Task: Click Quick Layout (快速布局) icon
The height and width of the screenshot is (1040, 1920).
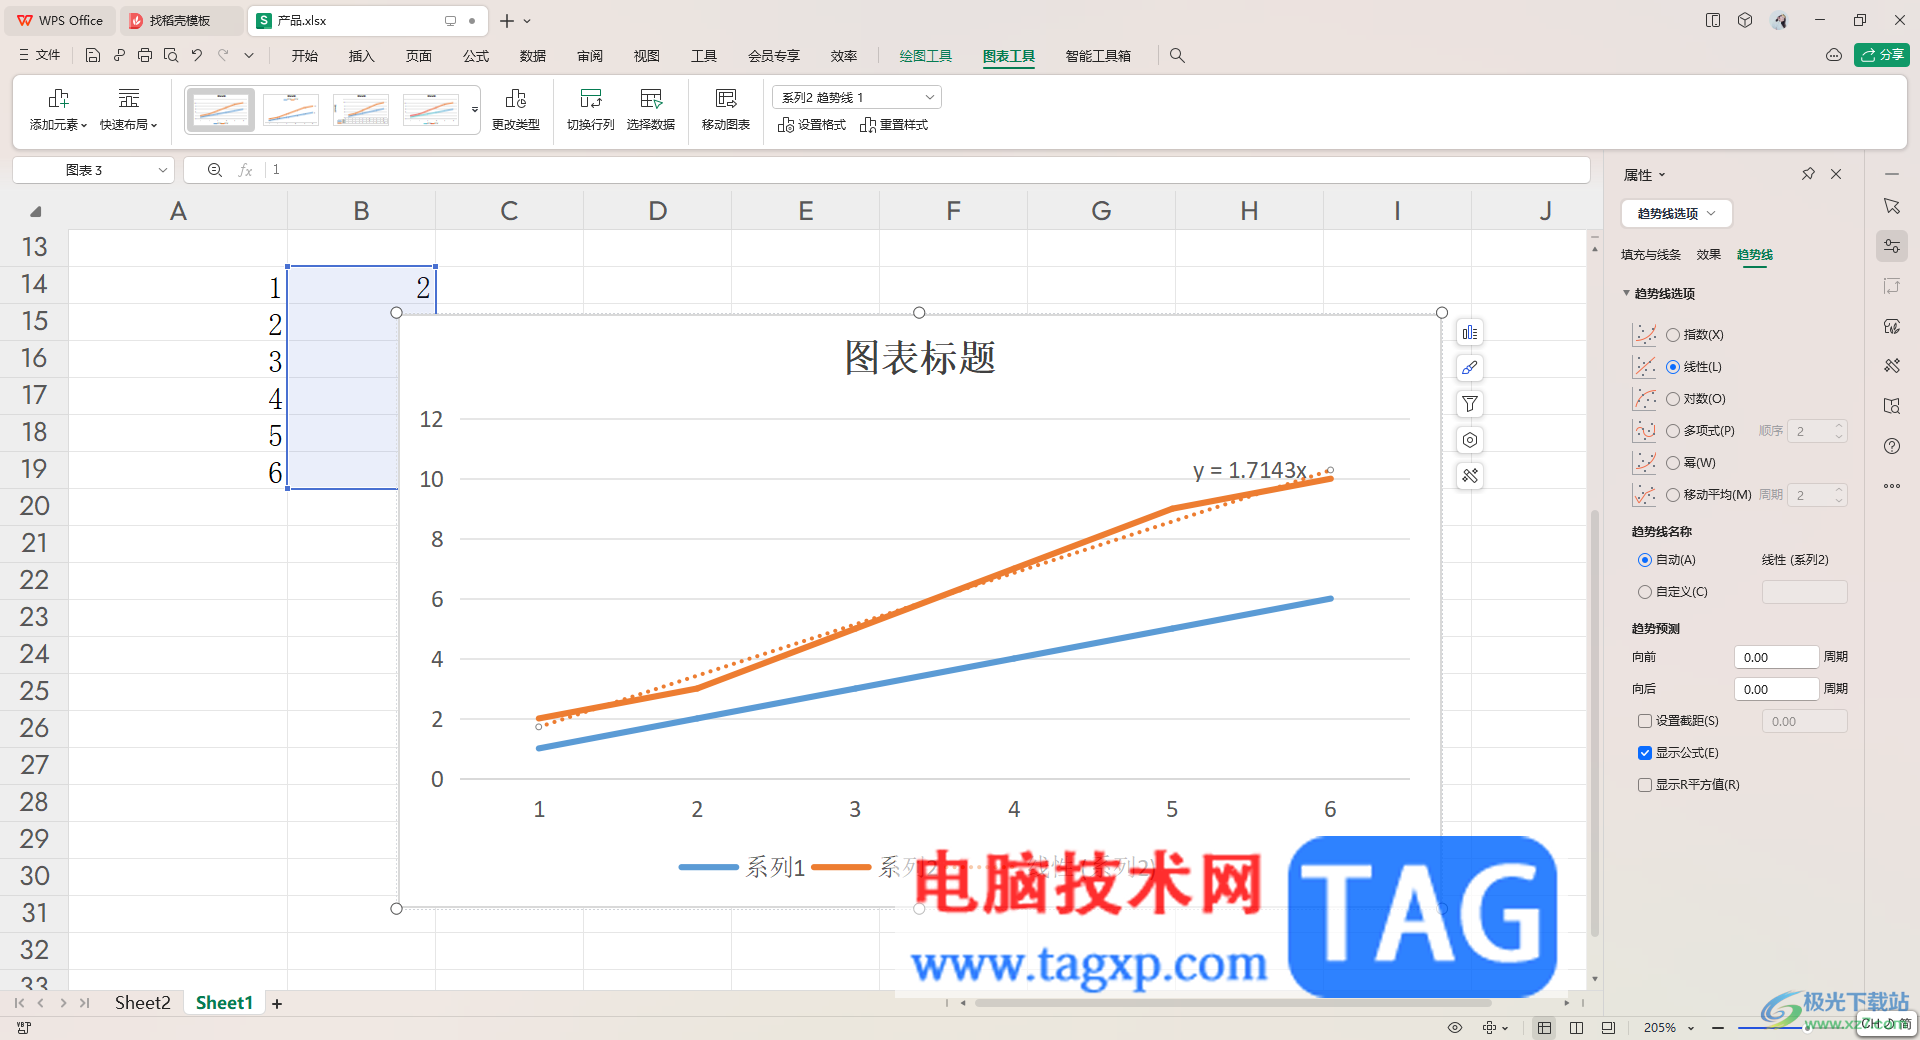Action: coord(129,98)
